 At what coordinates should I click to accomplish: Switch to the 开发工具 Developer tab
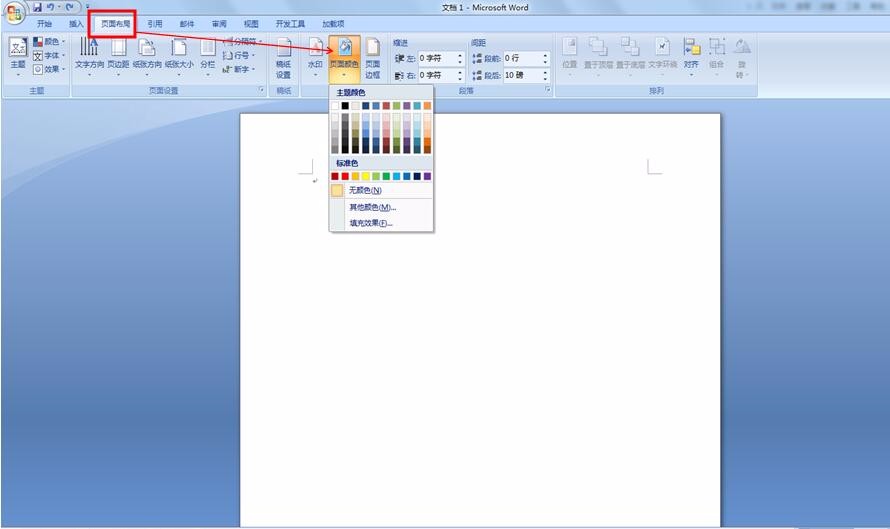click(290, 24)
